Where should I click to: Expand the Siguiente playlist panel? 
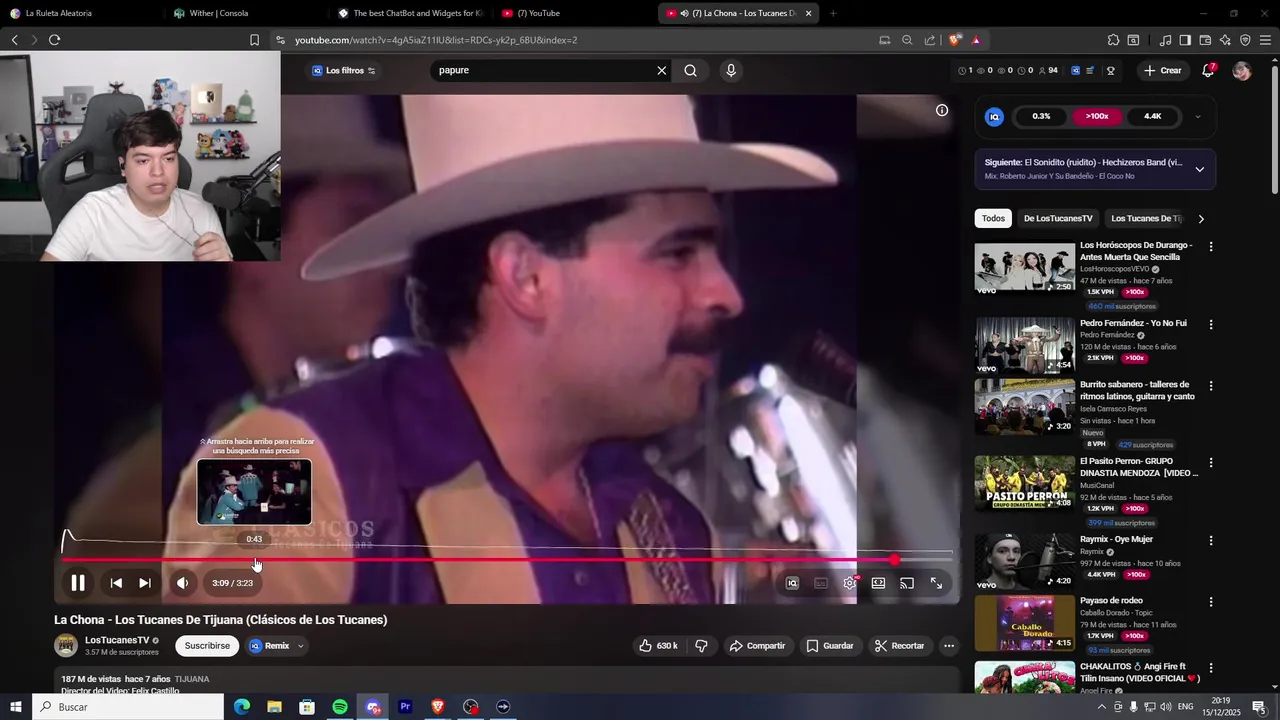click(x=1200, y=169)
